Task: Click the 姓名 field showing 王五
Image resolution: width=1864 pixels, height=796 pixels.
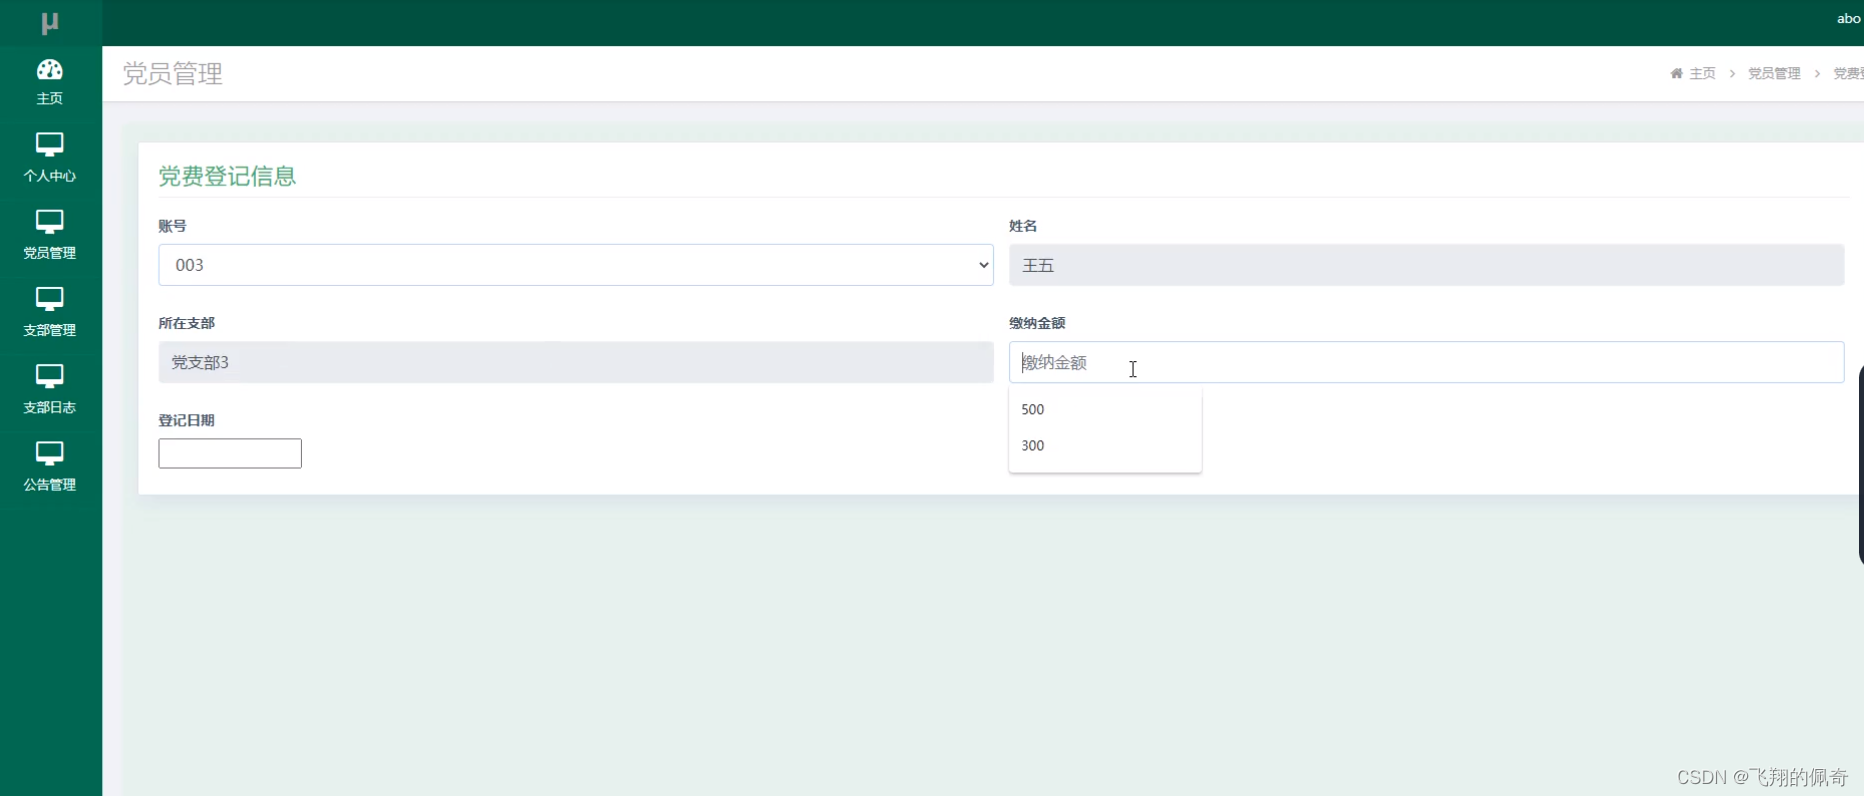Action: (x=1426, y=265)
